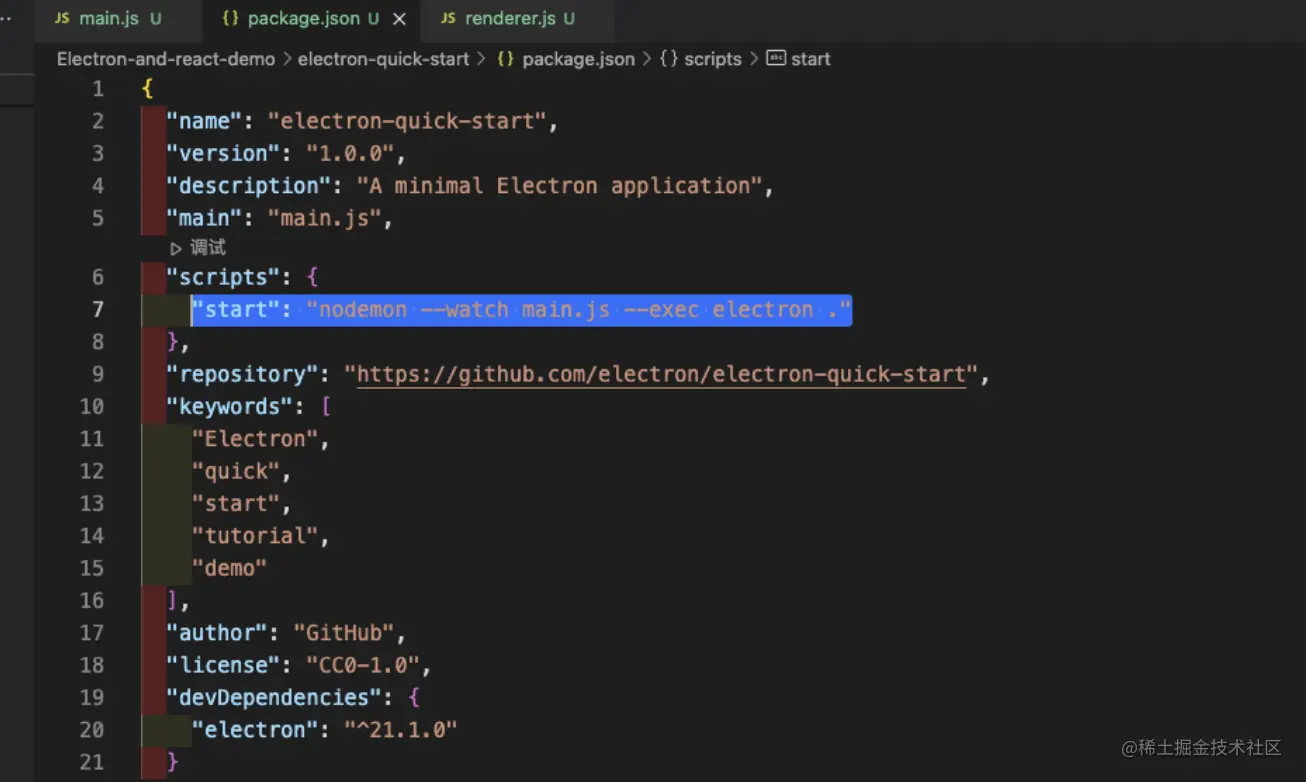
Task: Click the "GitHub" author value
Action: pos(344,632)
